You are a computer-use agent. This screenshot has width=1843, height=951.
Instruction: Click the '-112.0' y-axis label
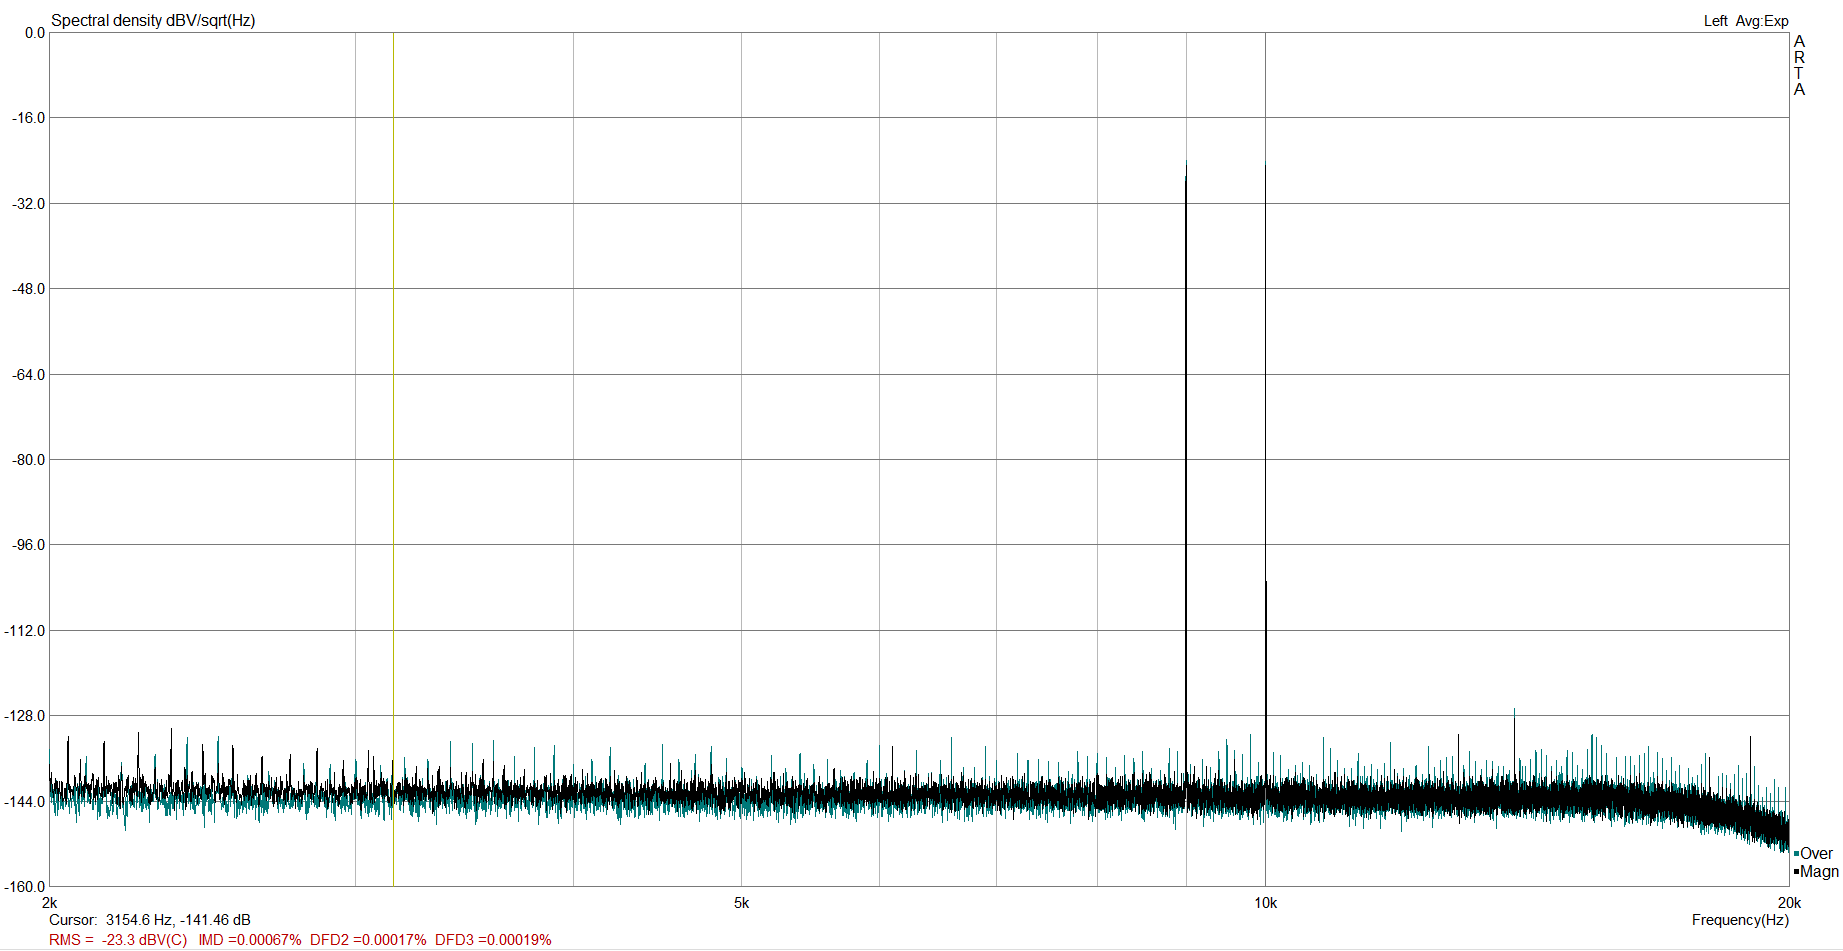pos(26,631)
